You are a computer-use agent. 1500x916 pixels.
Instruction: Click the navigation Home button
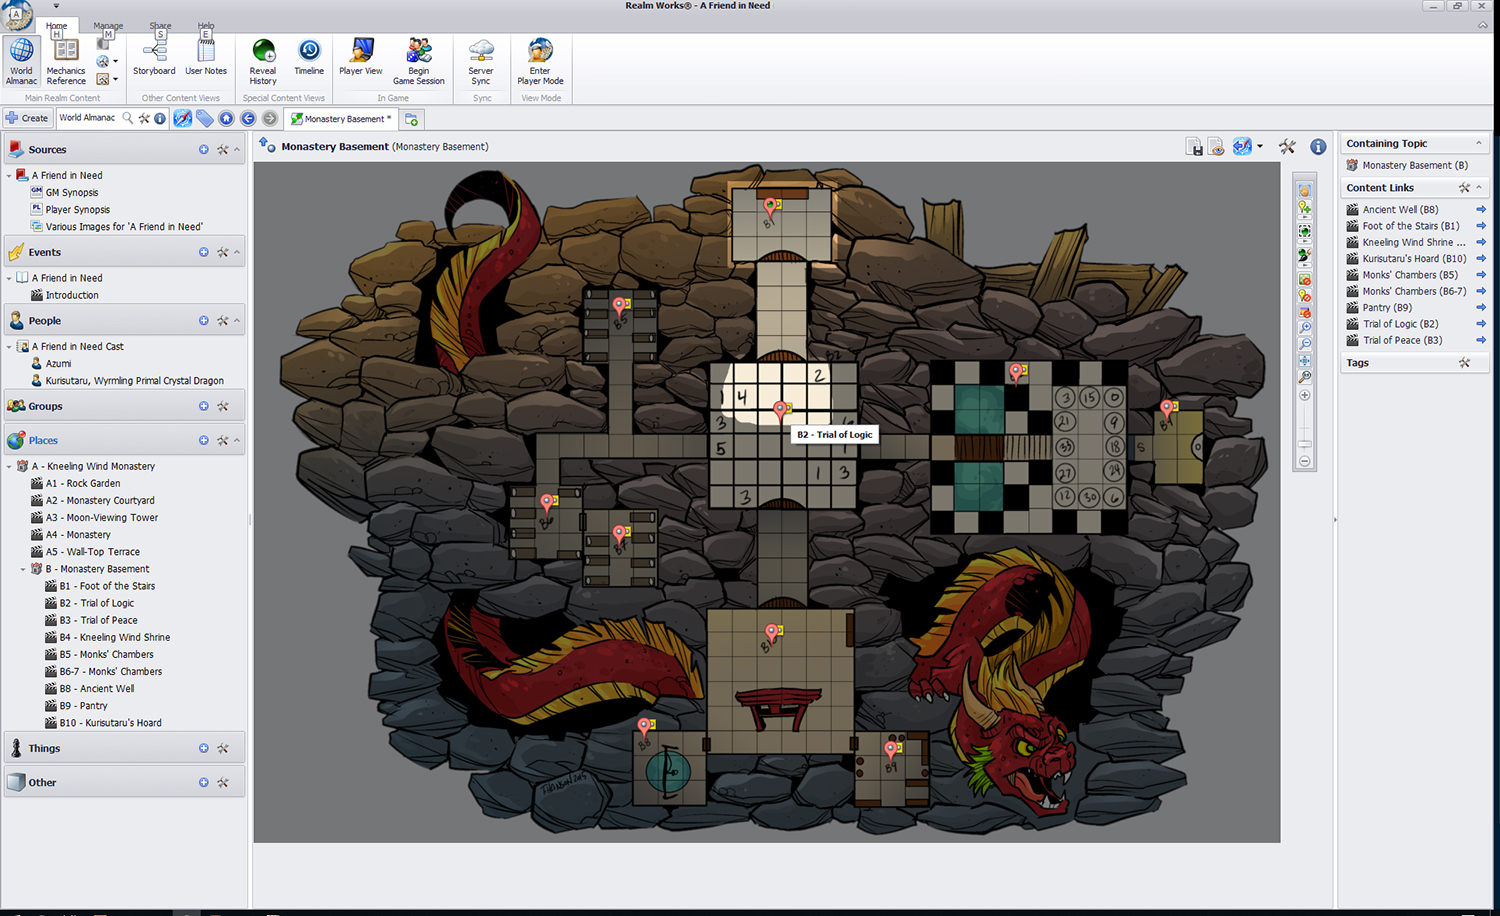226,118
